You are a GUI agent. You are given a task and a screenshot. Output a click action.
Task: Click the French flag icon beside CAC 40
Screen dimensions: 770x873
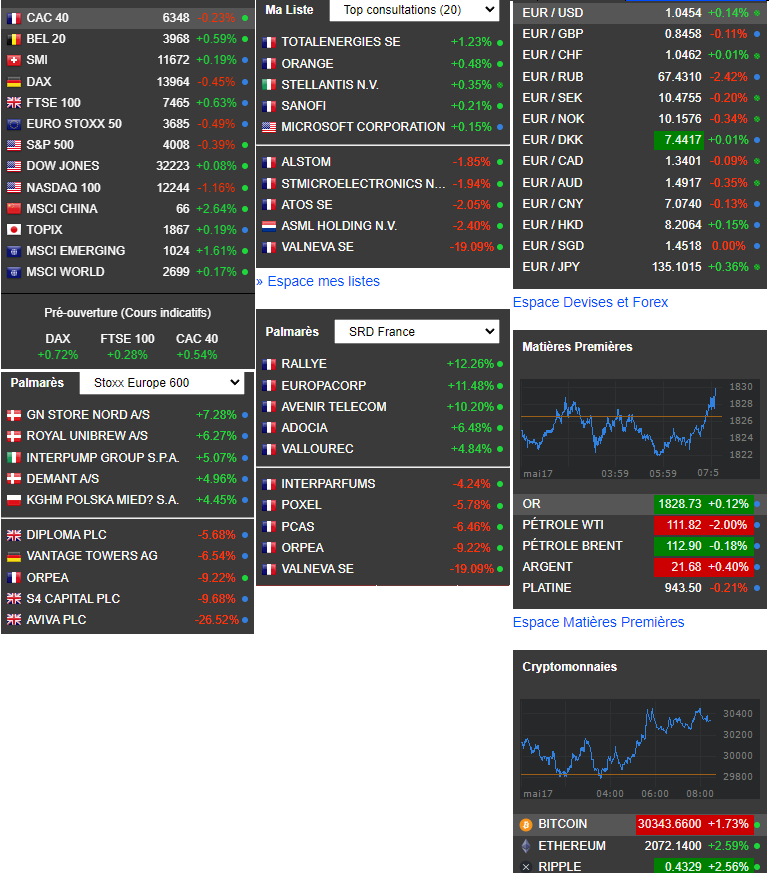pyautogui.click(x=14, y=18)
